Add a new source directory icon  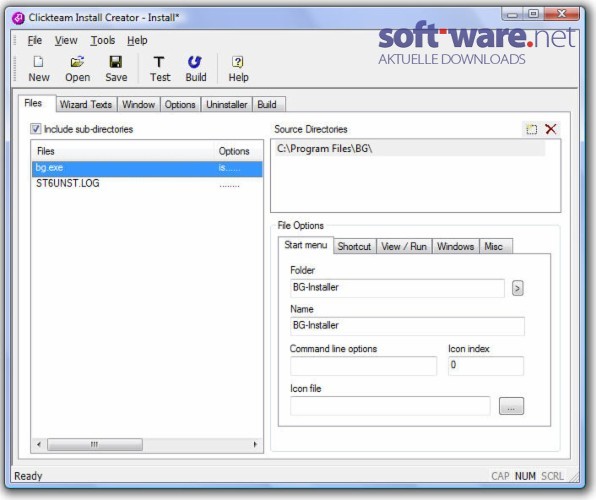coord(531,129)
